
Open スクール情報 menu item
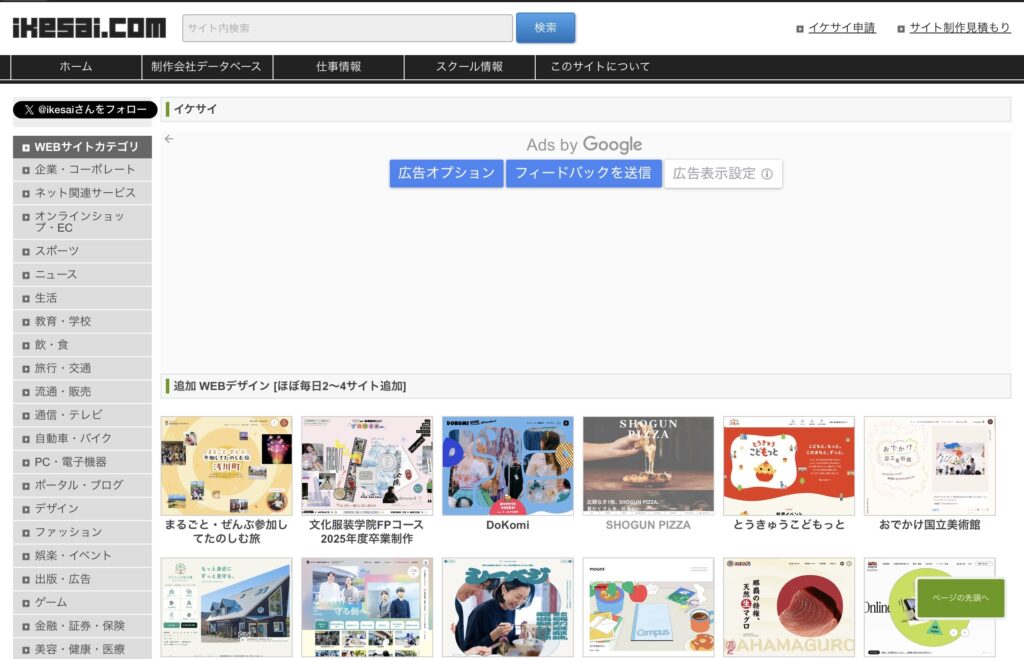[x=470, y=67]
